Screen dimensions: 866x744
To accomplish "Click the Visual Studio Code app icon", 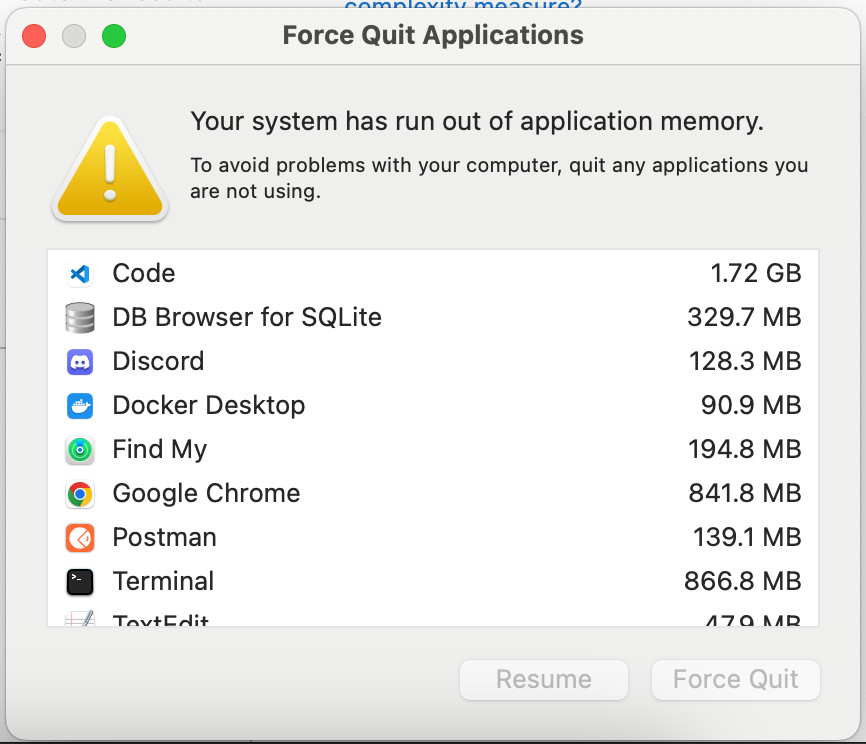I will [80, 273].
